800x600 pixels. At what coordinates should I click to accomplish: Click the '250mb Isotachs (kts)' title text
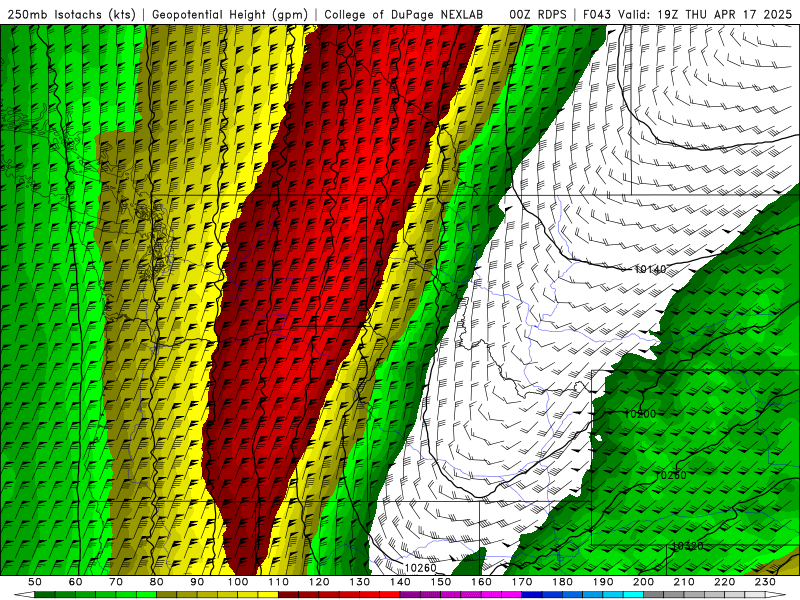coord(71,15)
